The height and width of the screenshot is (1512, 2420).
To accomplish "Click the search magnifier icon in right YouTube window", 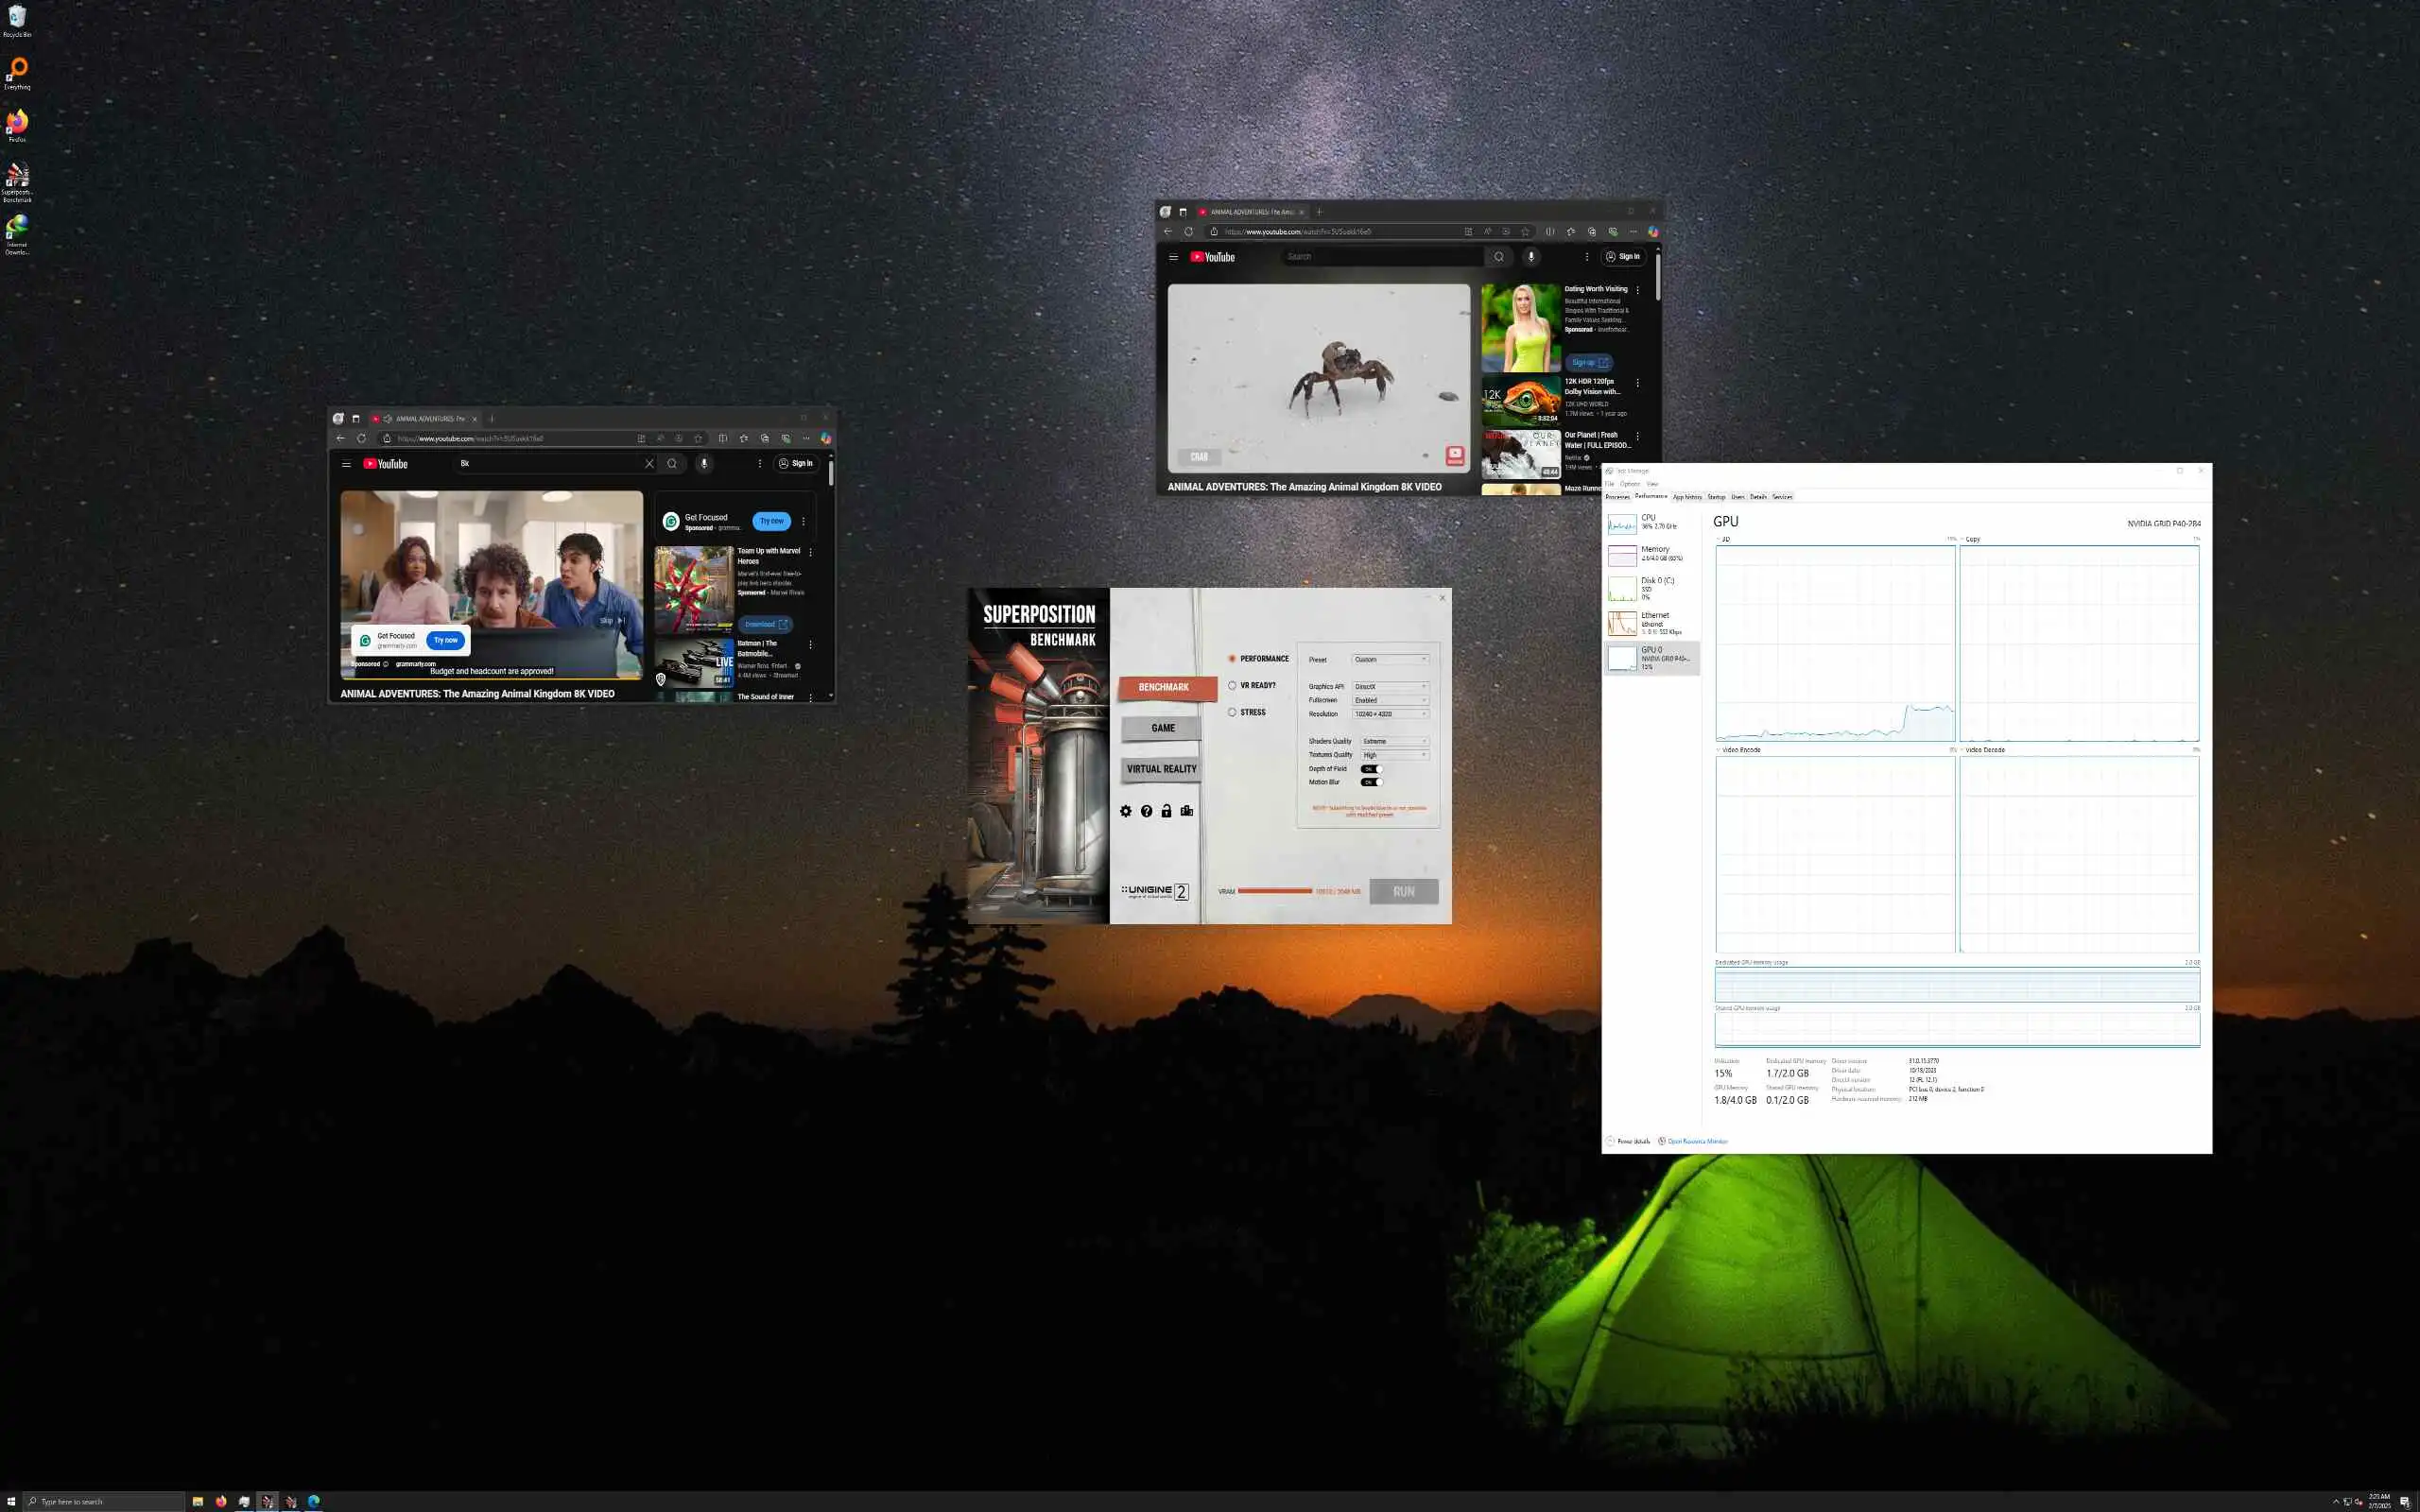I will 1498,257.
